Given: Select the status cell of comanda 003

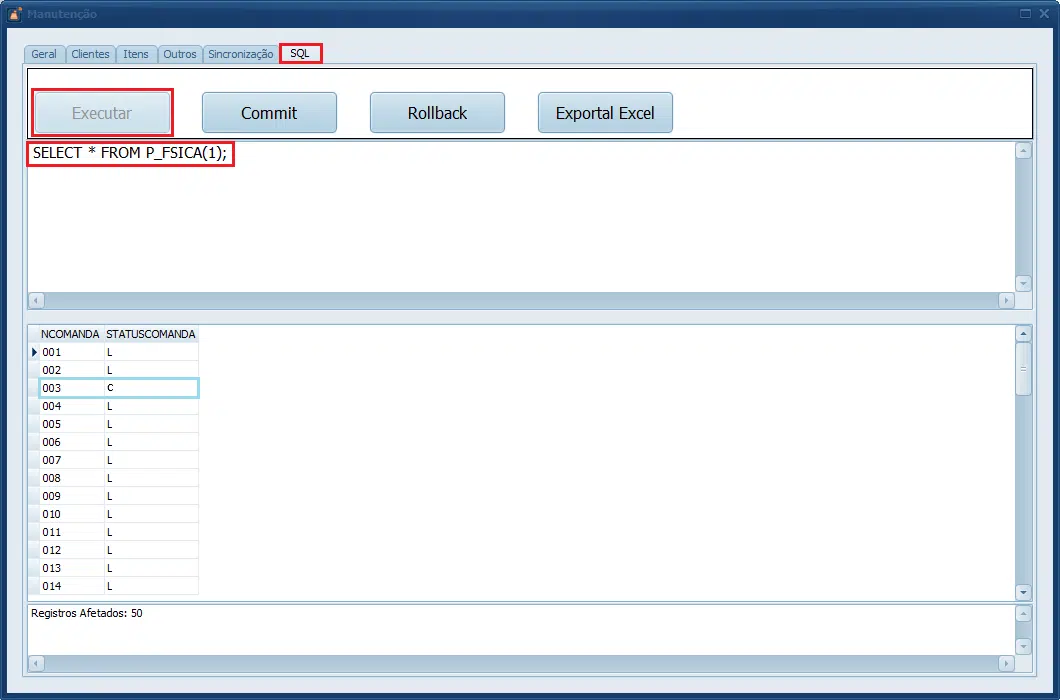Looking at the screenshot, I should tap(151, 388).
